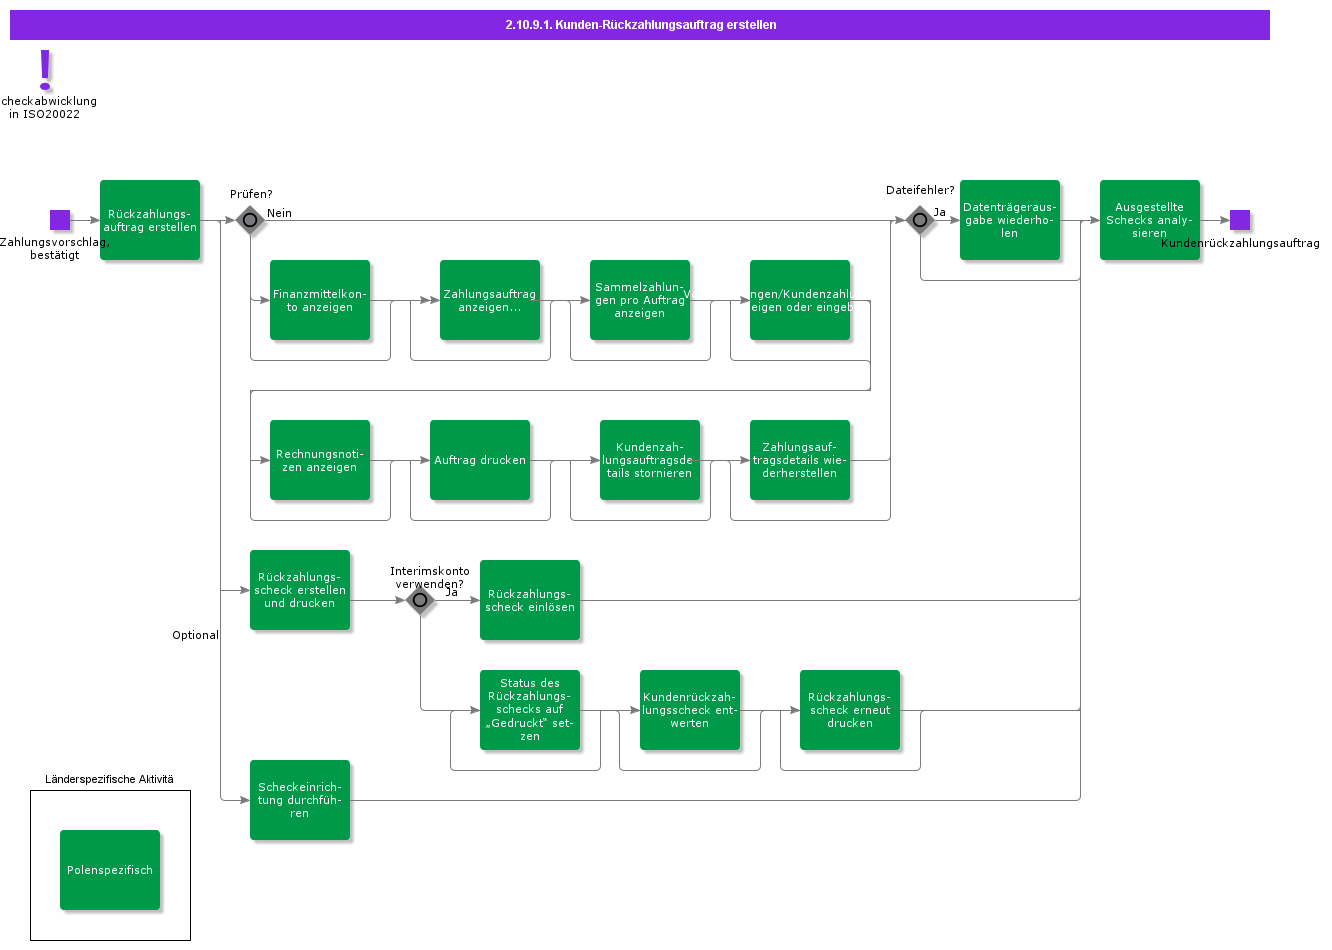Image resolution: width=1332 pixels, height=950 pixels.
Task: Open Rückzahlungsscheck einlösen process box
Action: (x=530, y=600)
